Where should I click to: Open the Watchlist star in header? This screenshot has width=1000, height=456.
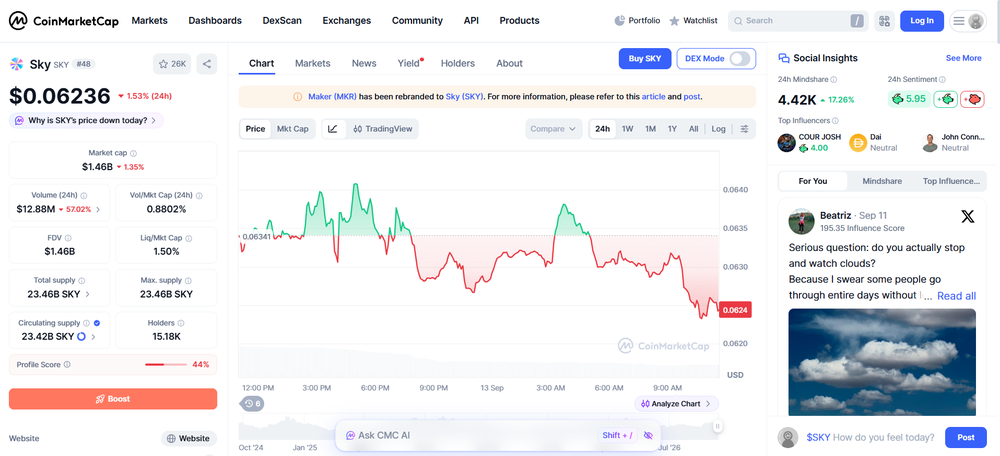[x=674, y=21]
